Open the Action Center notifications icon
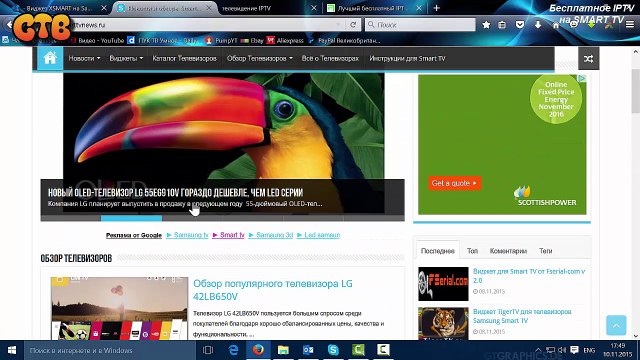 pos(574,350)
